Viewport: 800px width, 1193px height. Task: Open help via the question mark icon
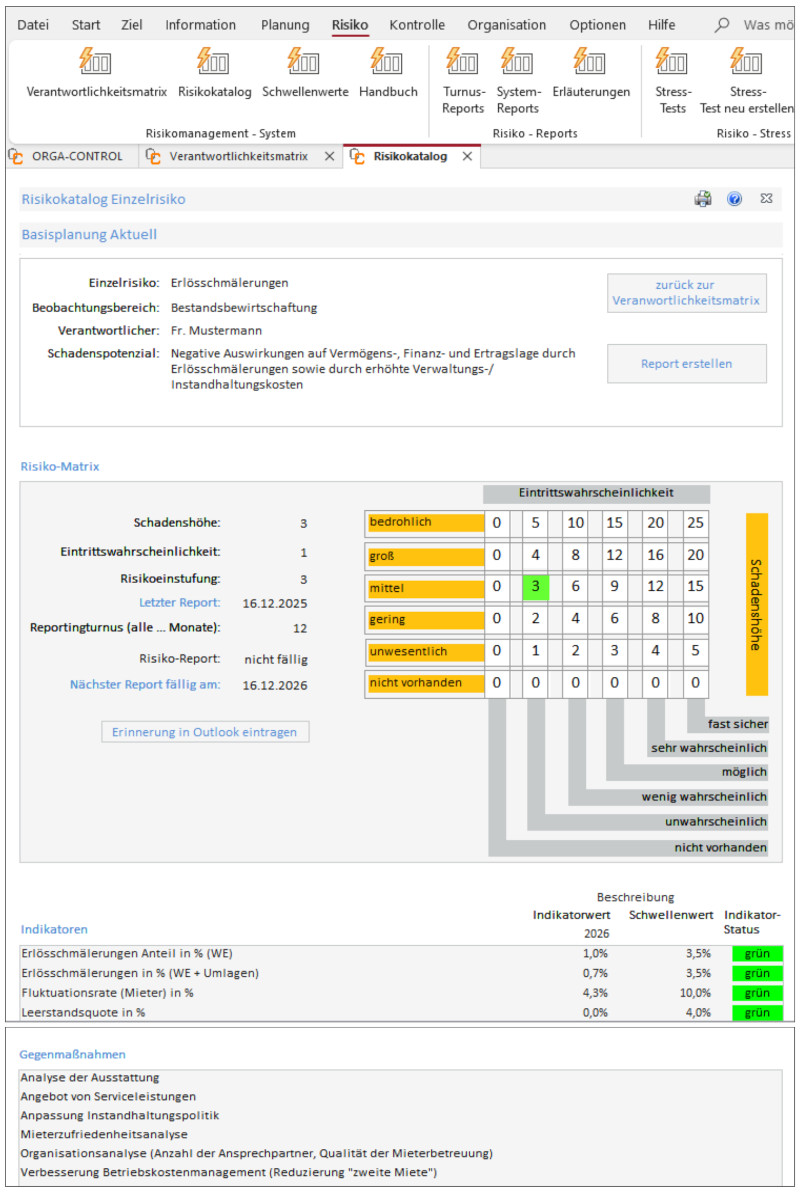(x=736, y=198)
